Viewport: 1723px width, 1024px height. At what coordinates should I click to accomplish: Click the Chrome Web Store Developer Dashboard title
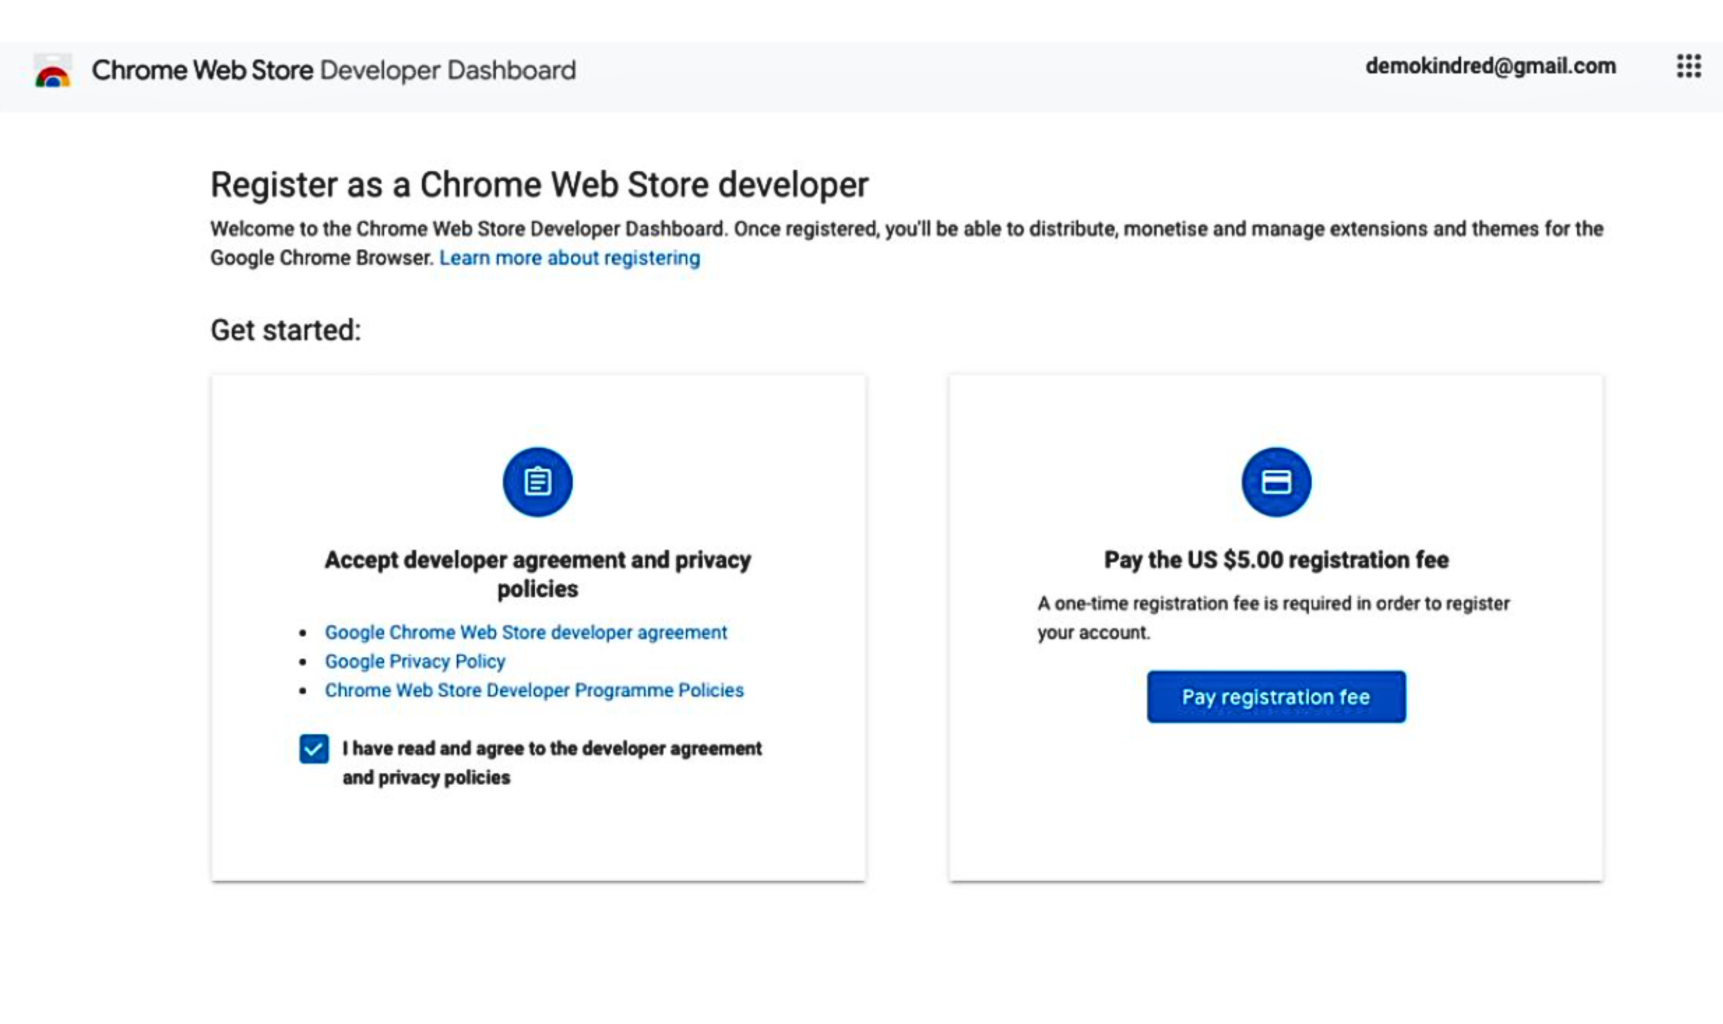coord(334,70)
